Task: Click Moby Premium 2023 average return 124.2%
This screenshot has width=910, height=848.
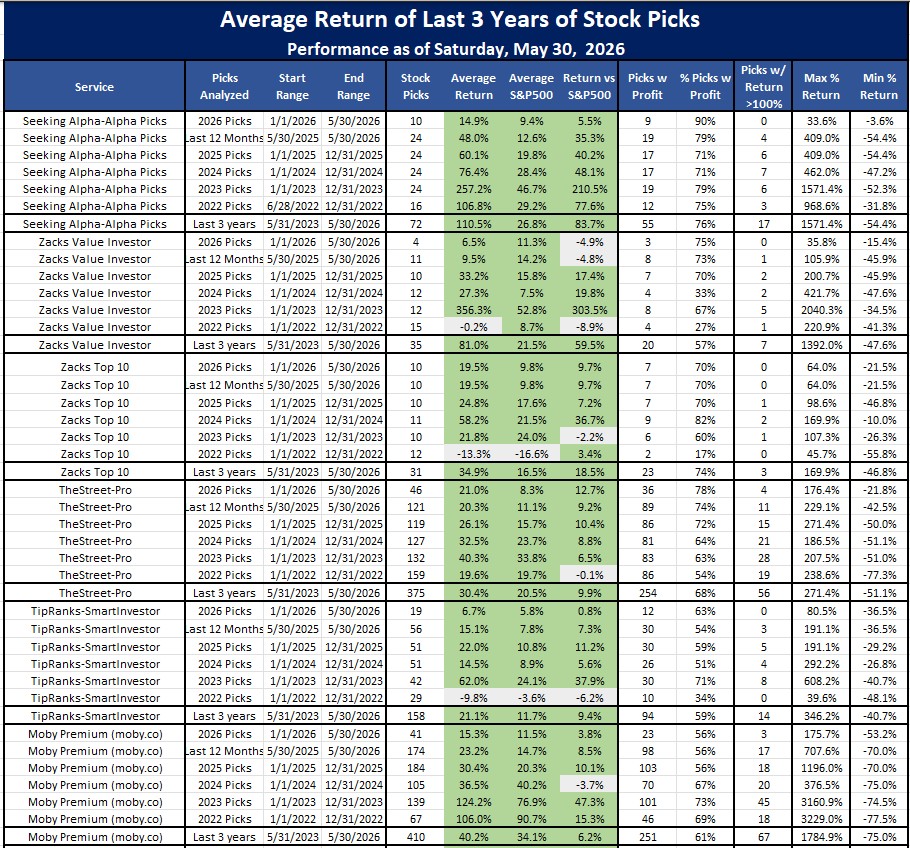Action: pos(474,802)
